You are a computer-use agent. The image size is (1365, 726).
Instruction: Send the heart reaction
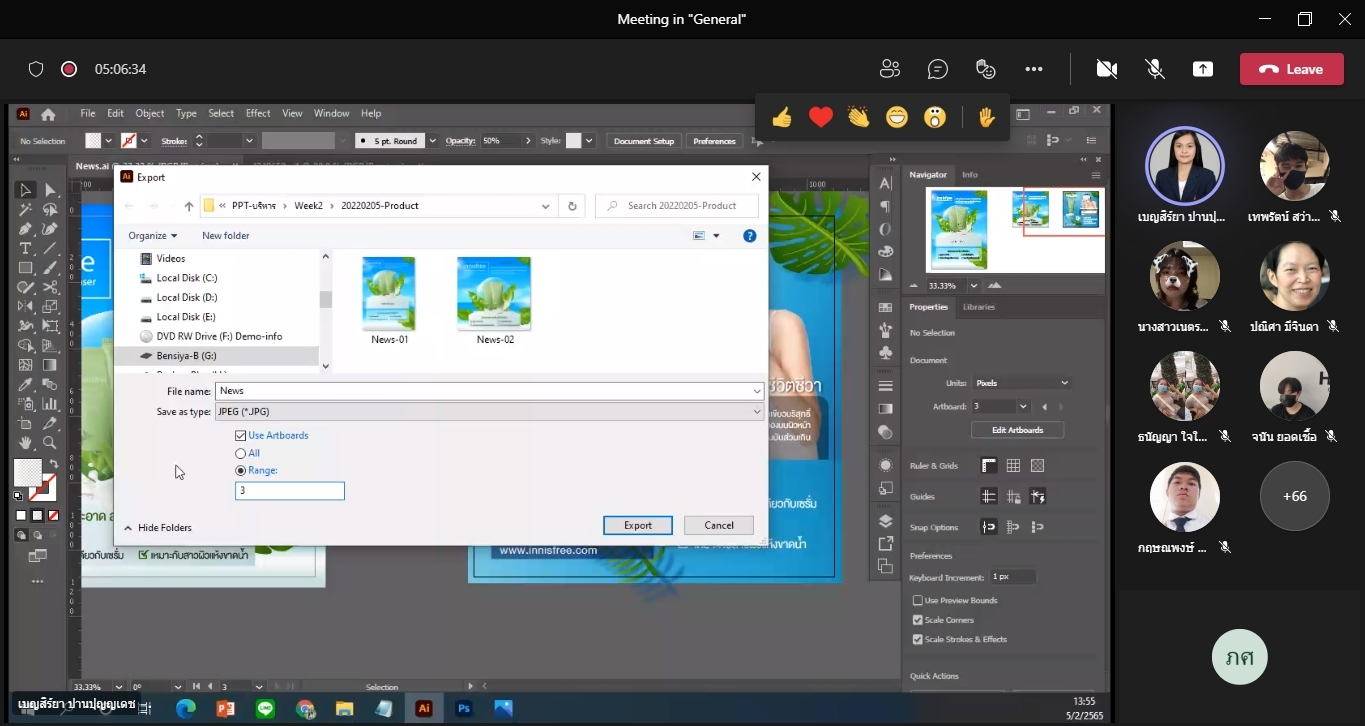coord(820,118)
